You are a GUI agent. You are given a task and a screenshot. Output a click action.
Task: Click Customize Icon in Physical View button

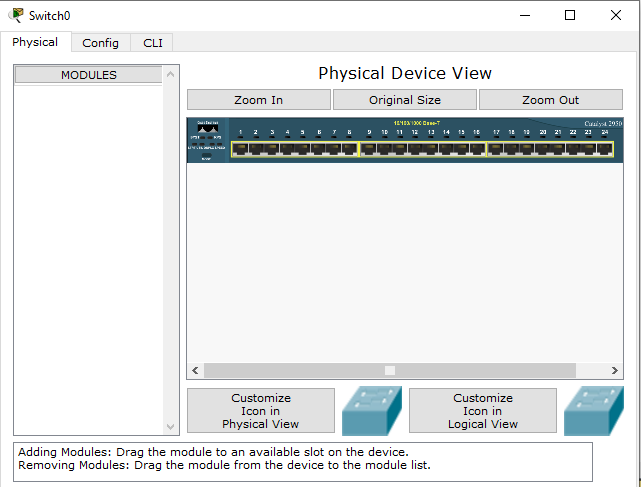[x=260, y=411]
